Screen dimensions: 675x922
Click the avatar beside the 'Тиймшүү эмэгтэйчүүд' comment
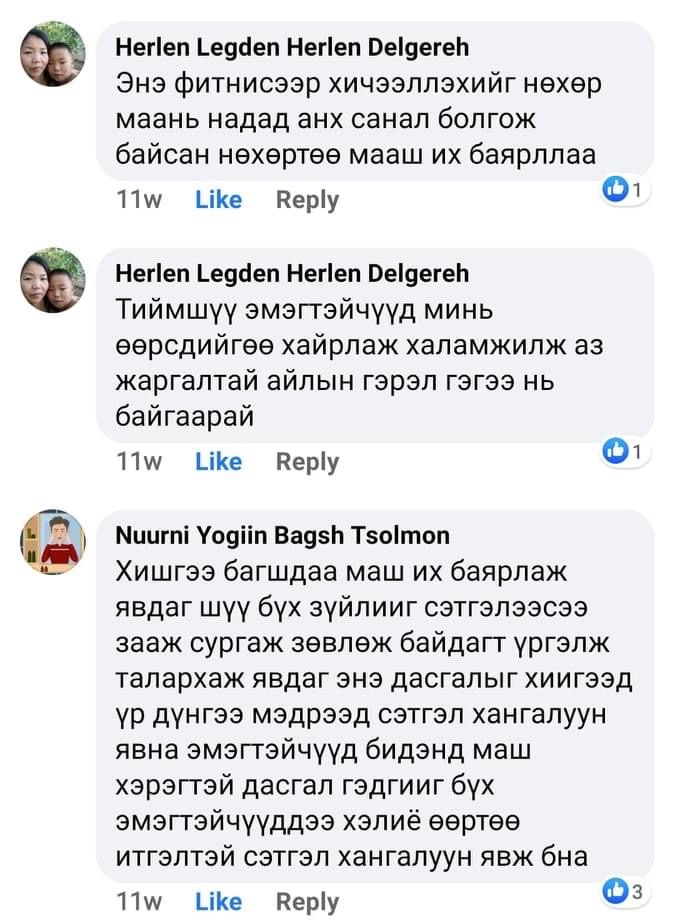[x=53, y=281]
